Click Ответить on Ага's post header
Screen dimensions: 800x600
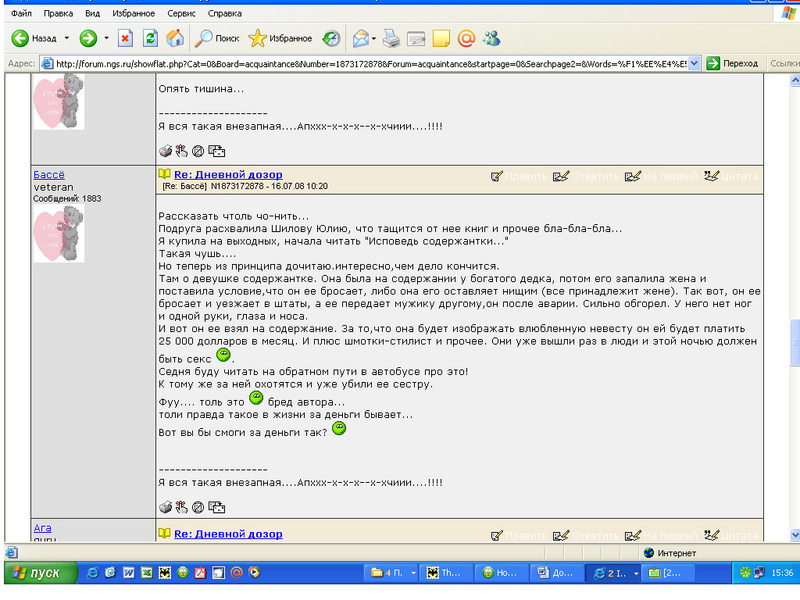pyautogui.click(x=586, y=536)
